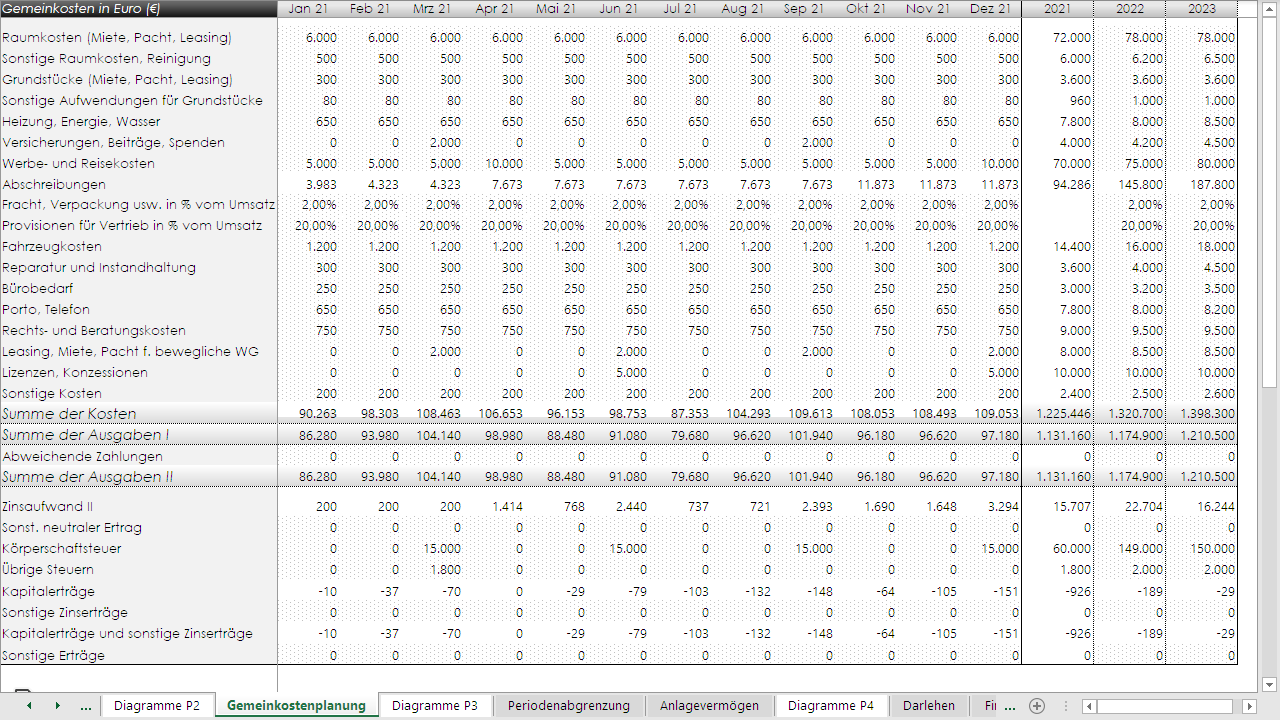Switch to the Darlehen sheet tab
Screen dimensions: 1280x720
(x=929, y=705)
